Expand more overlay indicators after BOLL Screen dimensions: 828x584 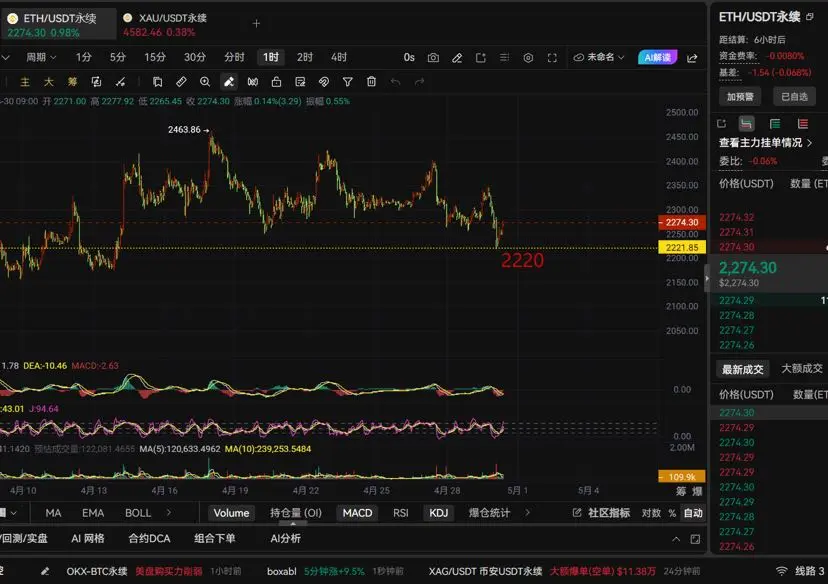coord(168,512)
